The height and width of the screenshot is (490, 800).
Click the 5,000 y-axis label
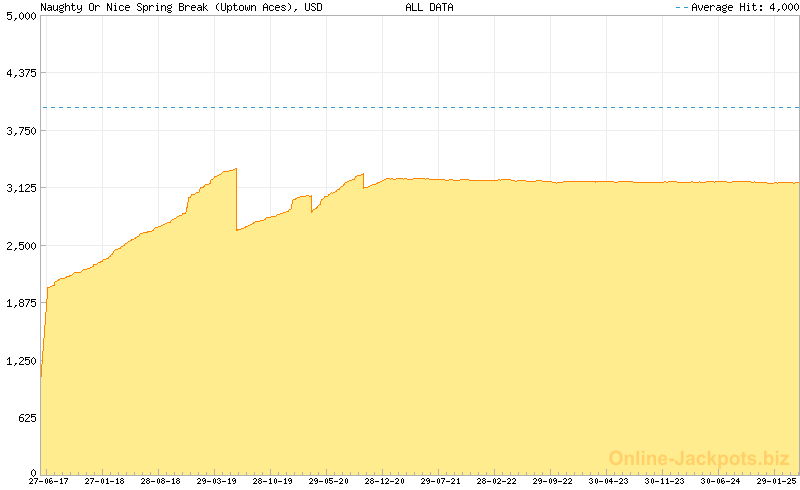20,16
